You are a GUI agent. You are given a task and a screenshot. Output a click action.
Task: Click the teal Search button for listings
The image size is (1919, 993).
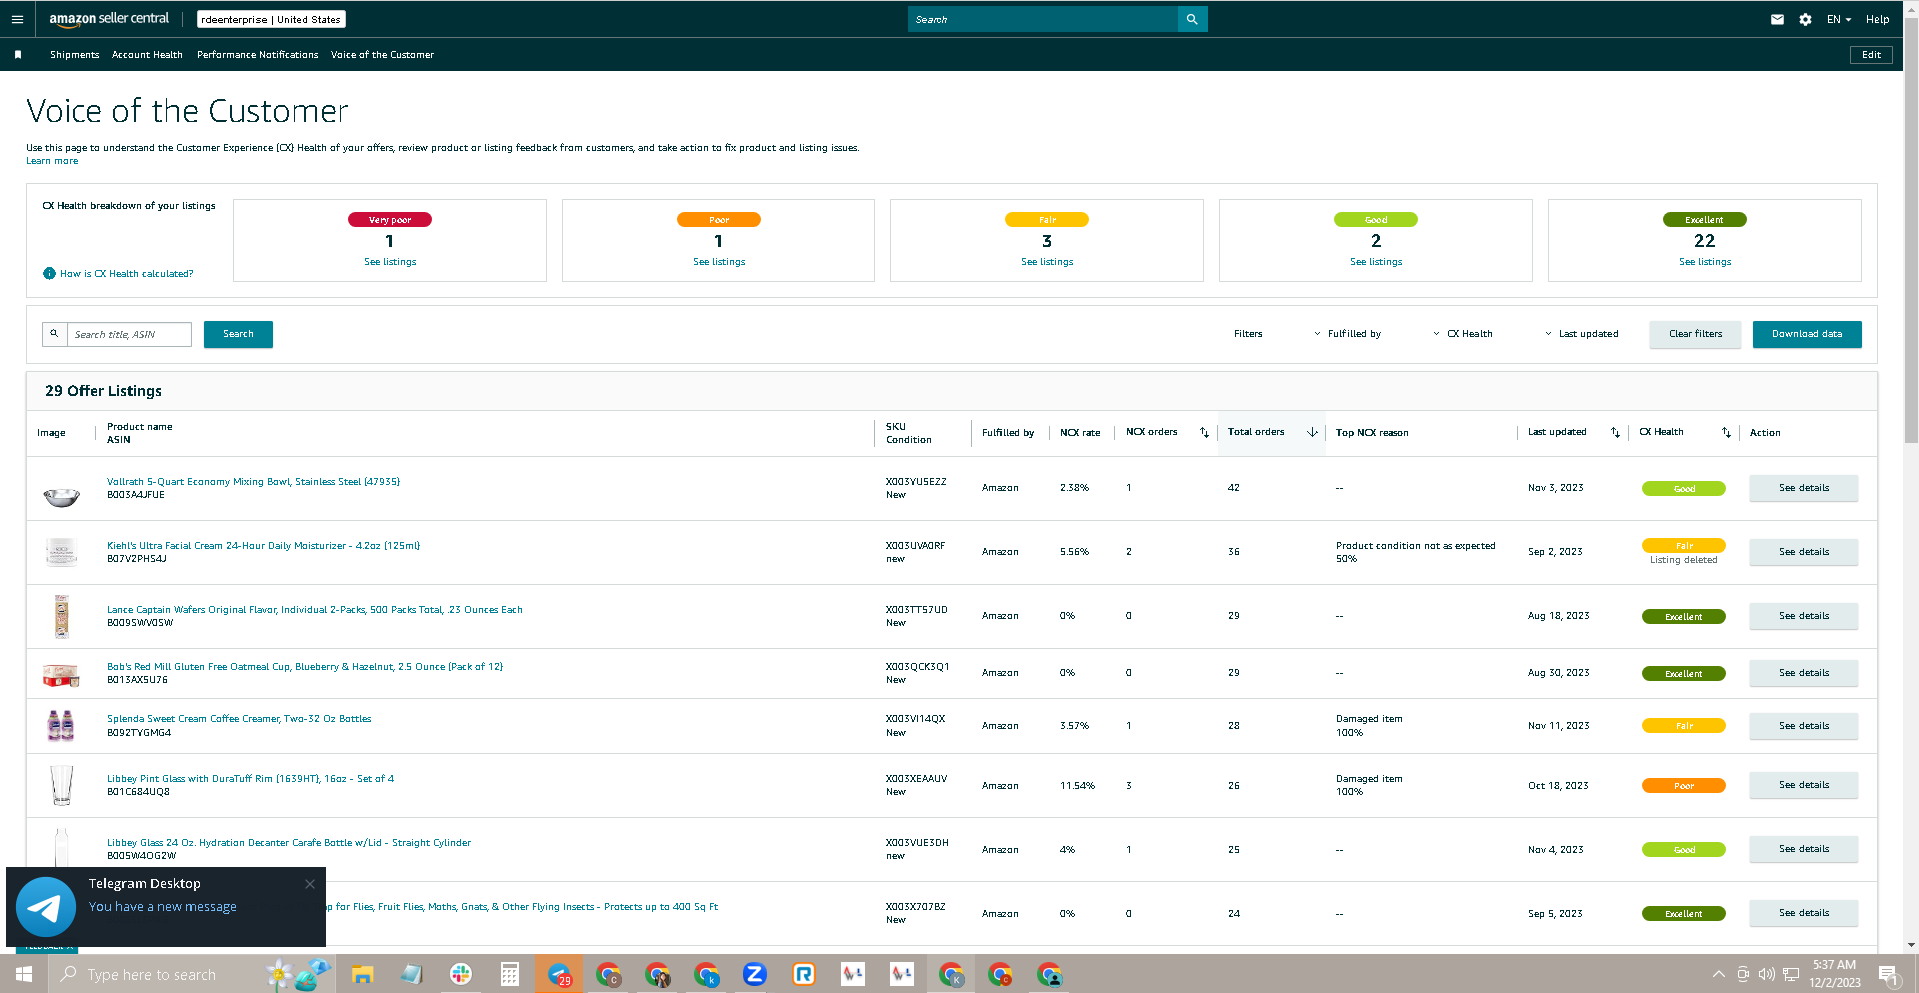point(238,334)
